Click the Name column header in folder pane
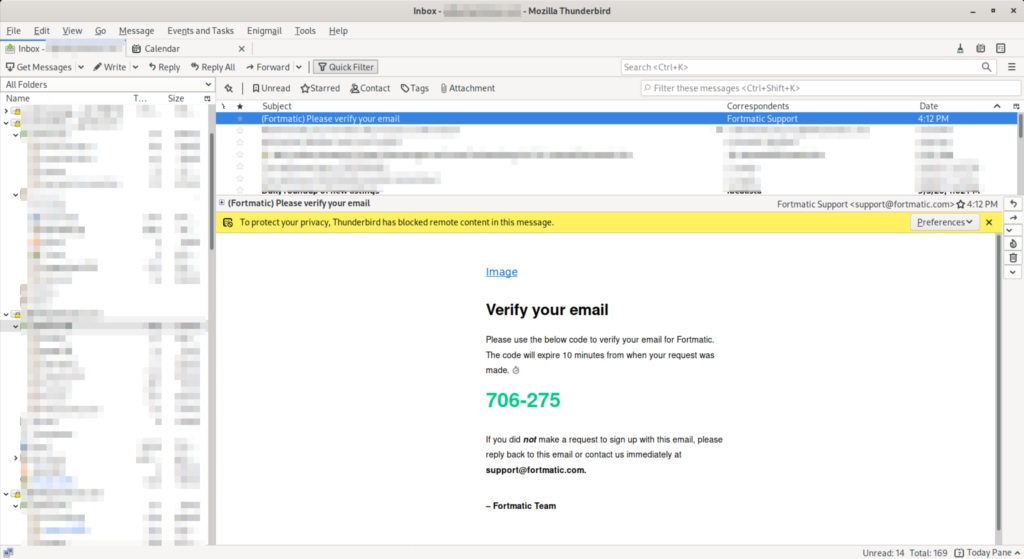Viewport: 1024px width, 559px height. (x=18, y=99)
